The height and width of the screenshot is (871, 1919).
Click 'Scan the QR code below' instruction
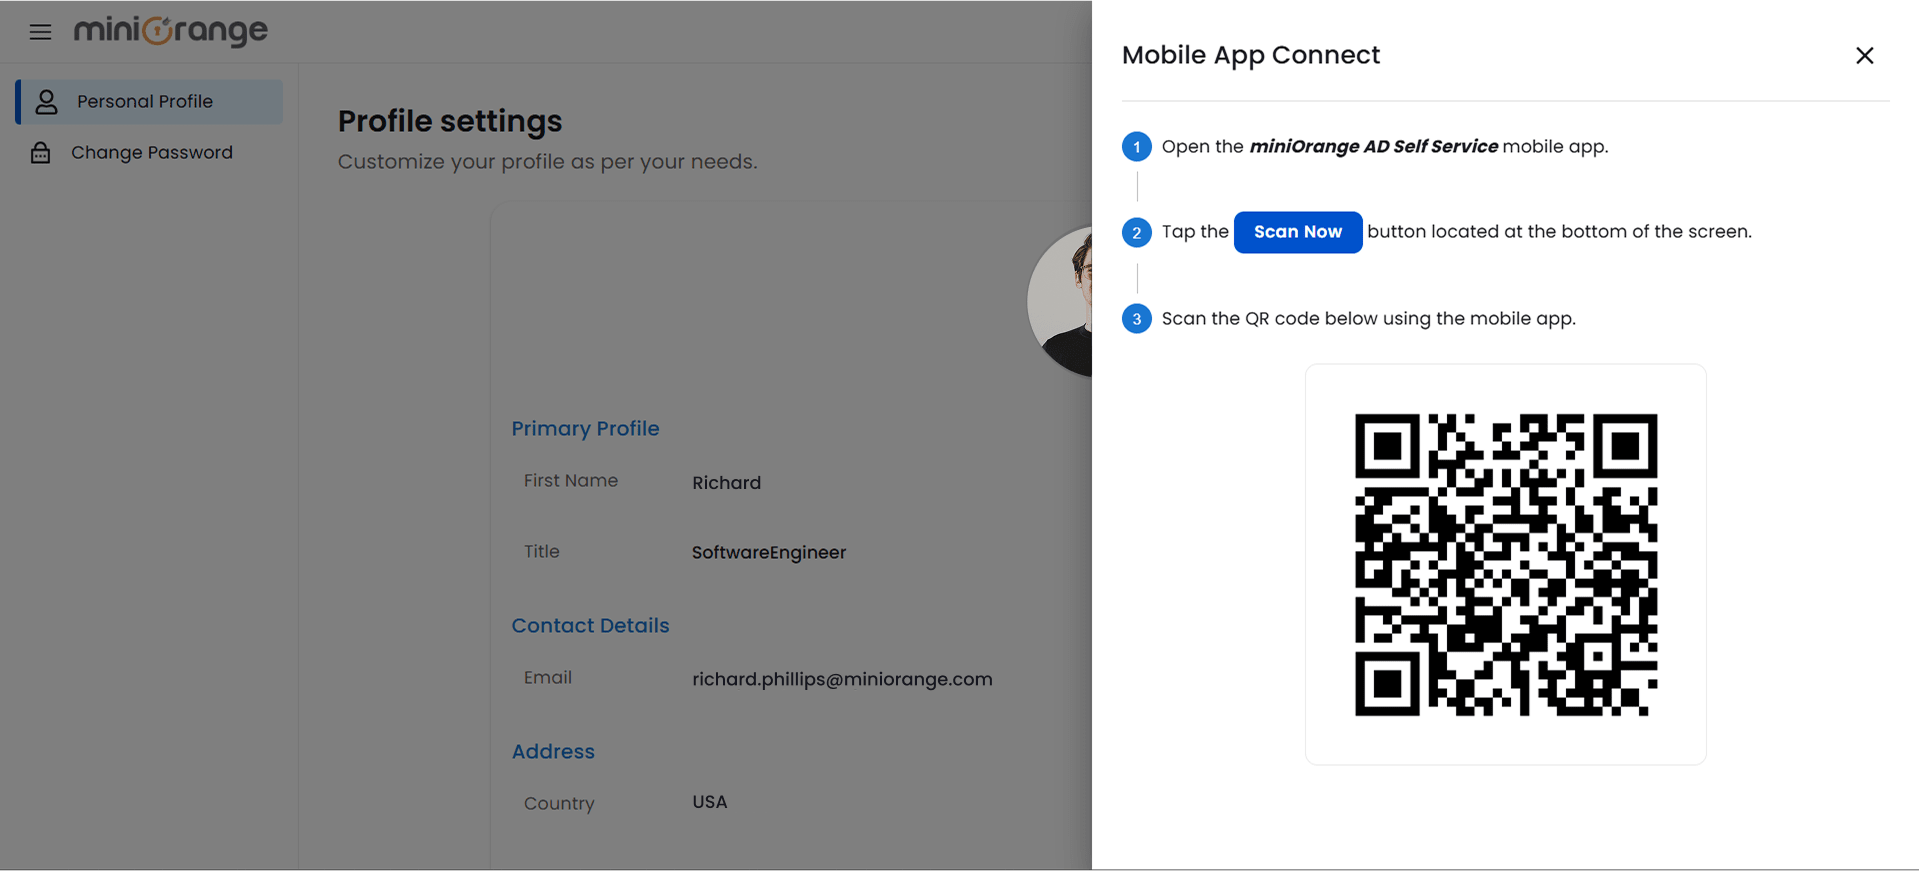pos(1368,319)
